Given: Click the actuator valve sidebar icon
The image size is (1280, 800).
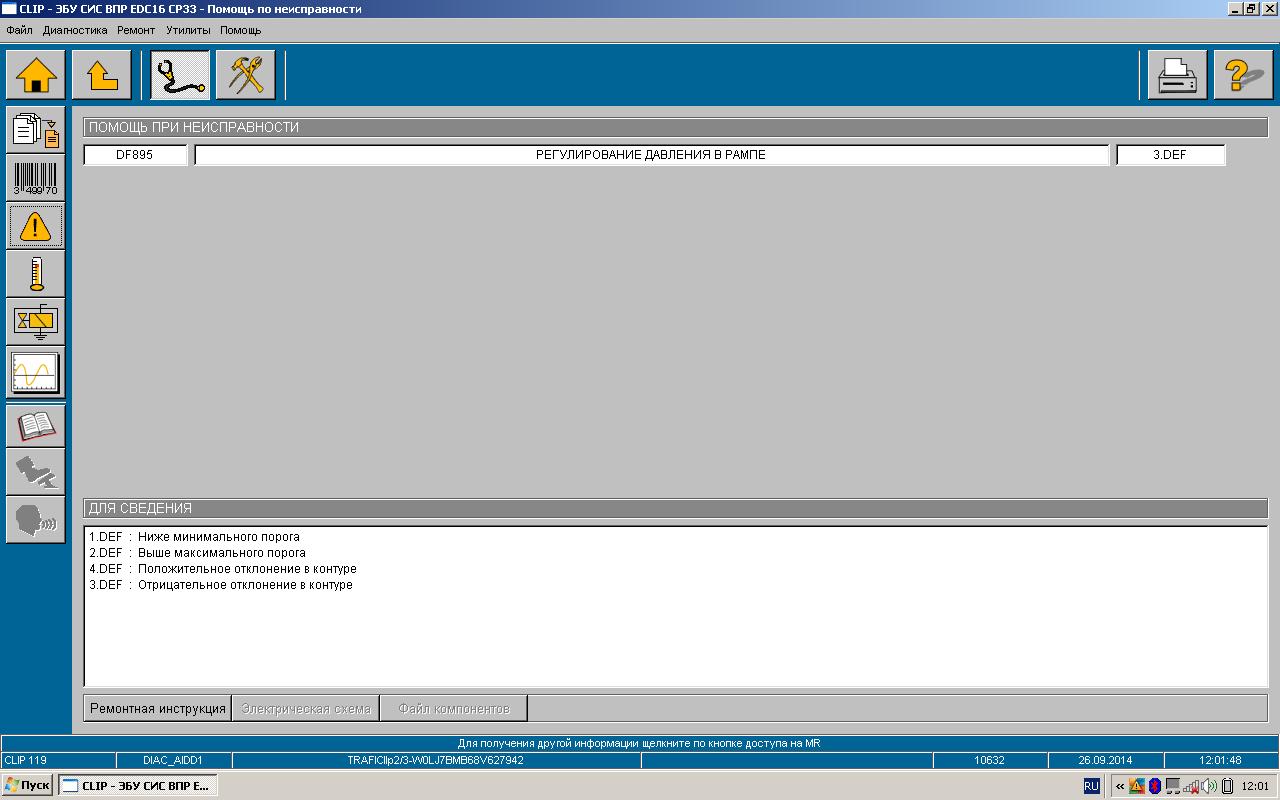Looking at the screenshot, I should pos(36,322).
